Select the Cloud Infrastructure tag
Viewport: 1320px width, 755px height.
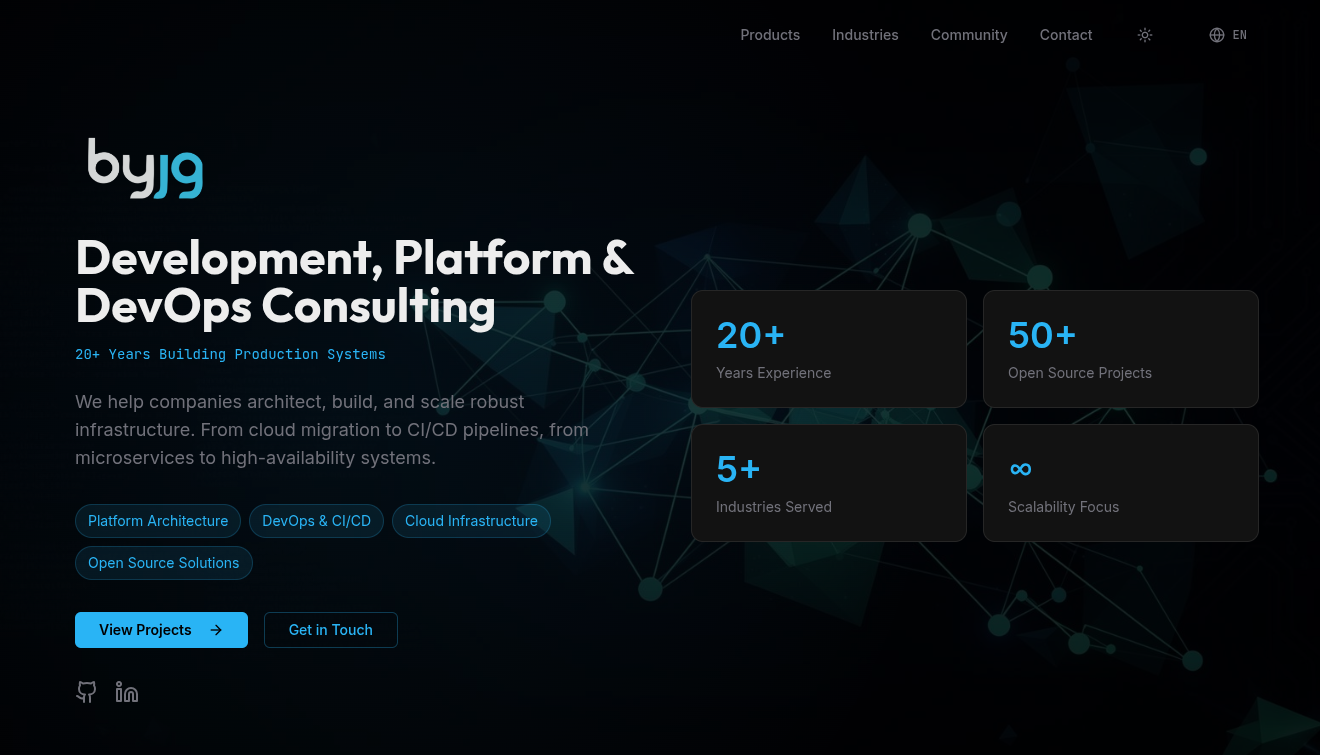point(471,521)
